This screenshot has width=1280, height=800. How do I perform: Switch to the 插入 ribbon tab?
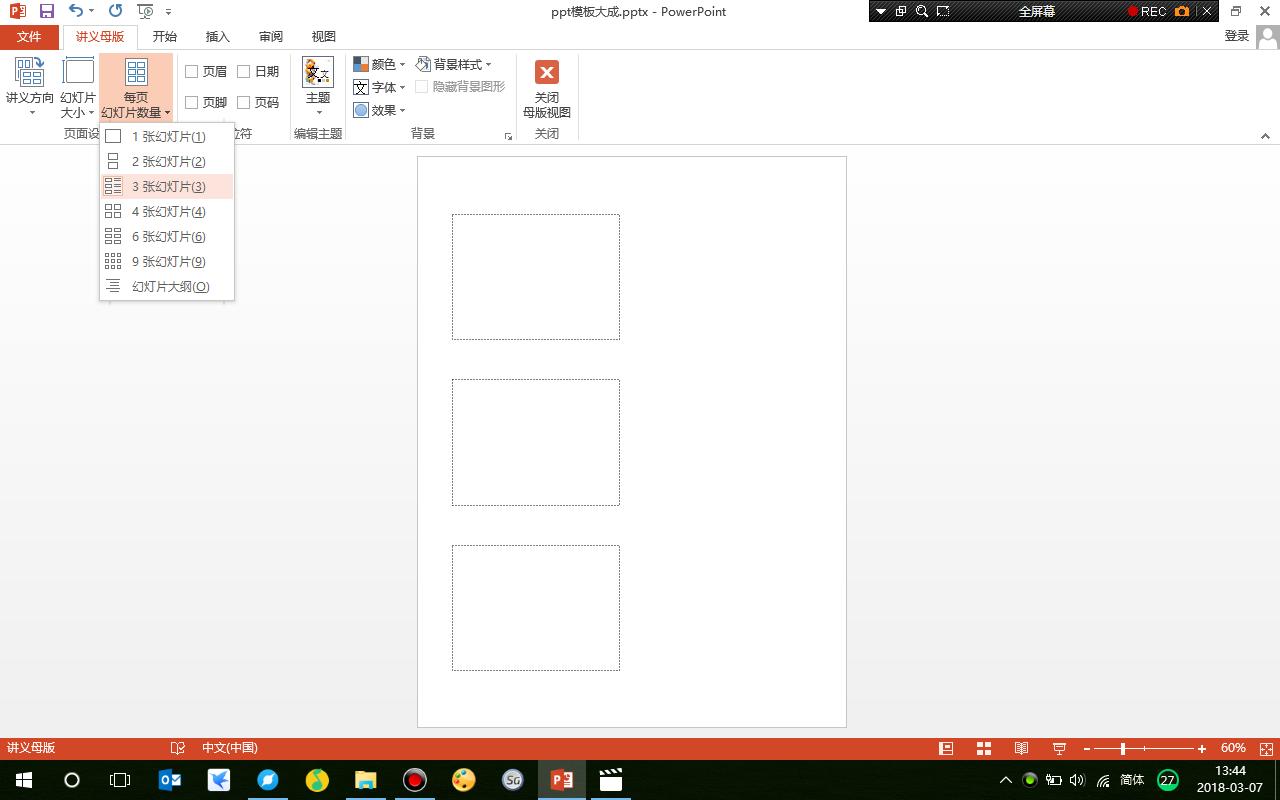pyautogui.click(x=217, y=36)
